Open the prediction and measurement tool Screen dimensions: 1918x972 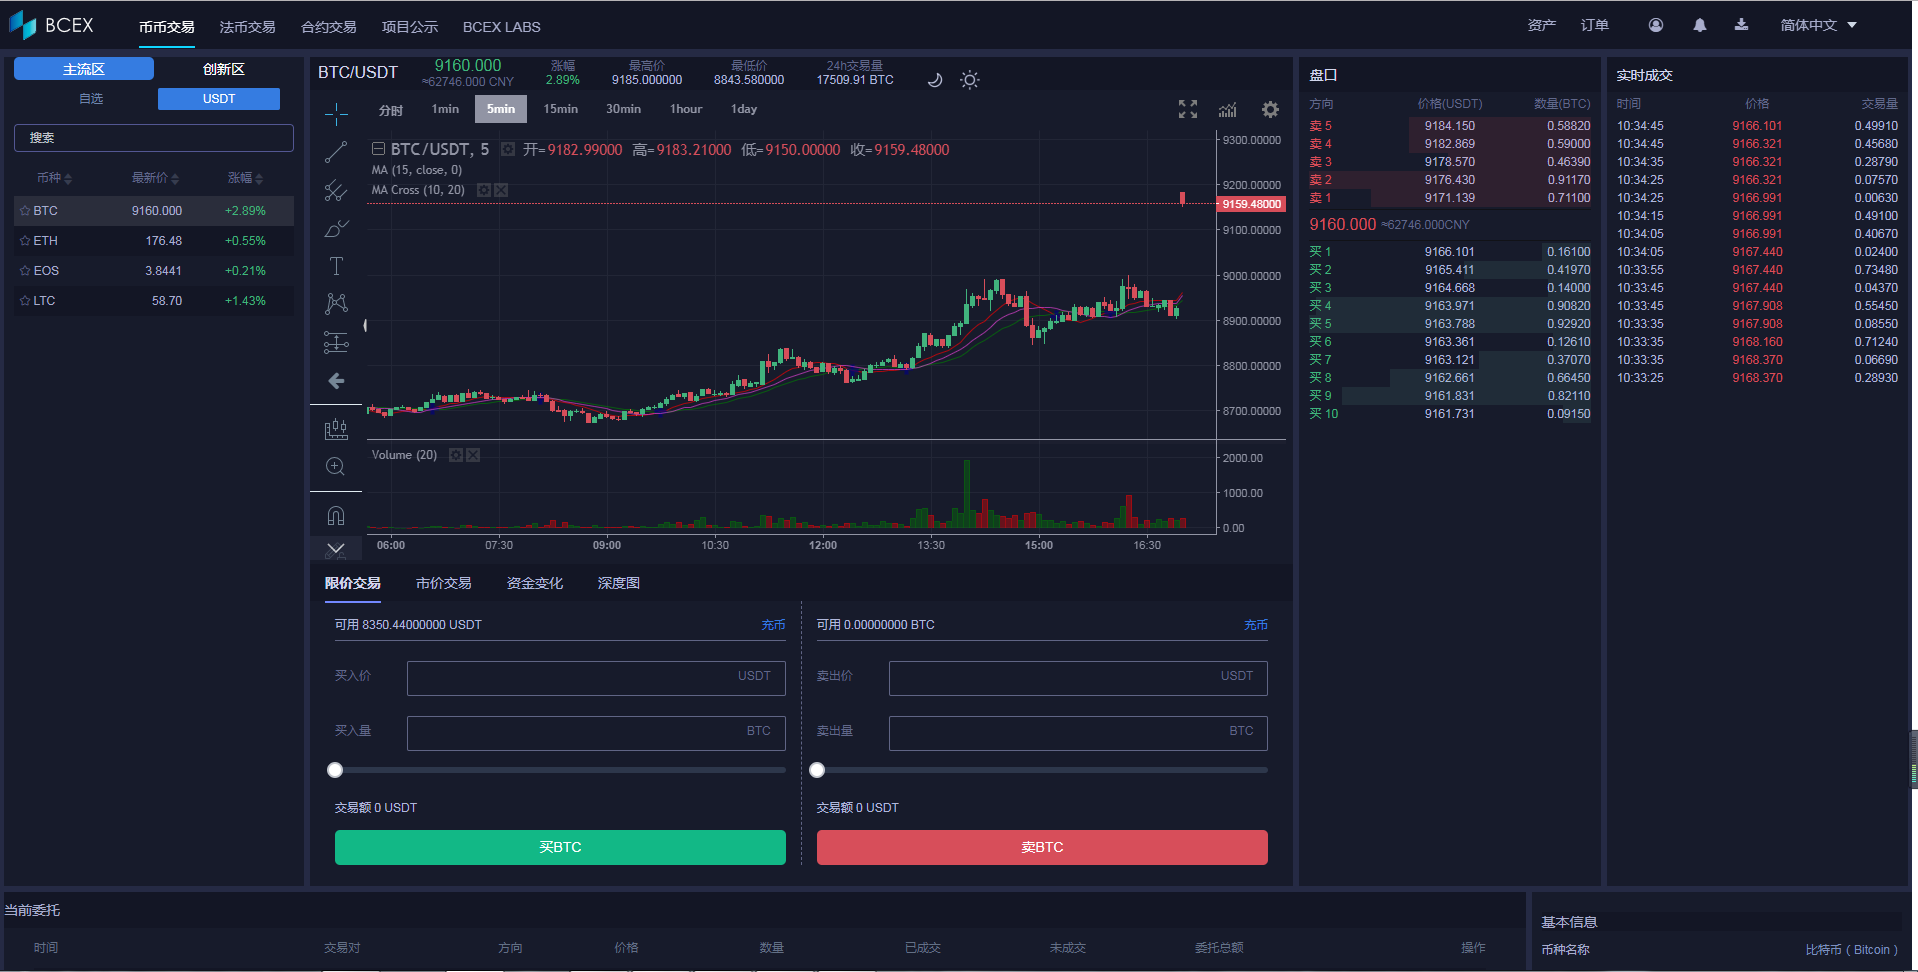336,342
